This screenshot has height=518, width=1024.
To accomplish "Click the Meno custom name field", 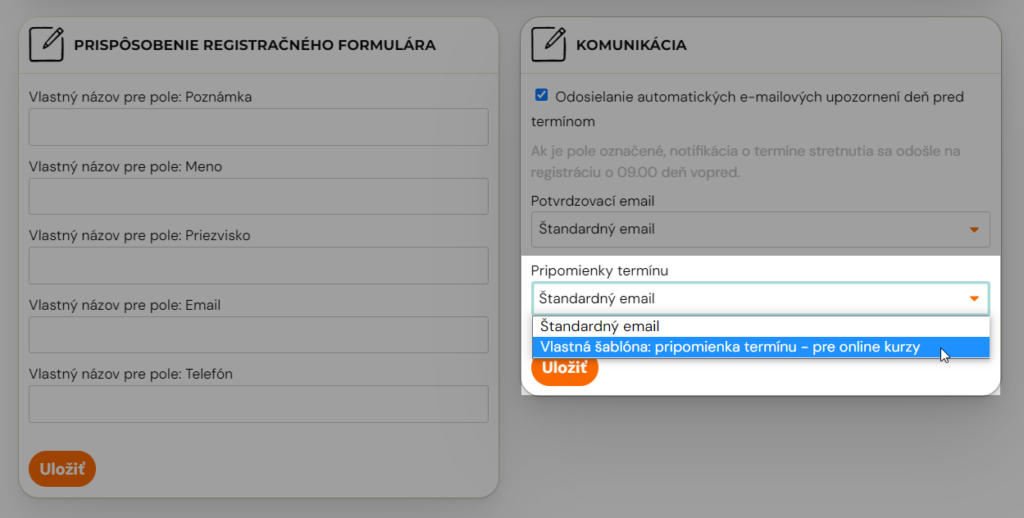I will [259, 197].
